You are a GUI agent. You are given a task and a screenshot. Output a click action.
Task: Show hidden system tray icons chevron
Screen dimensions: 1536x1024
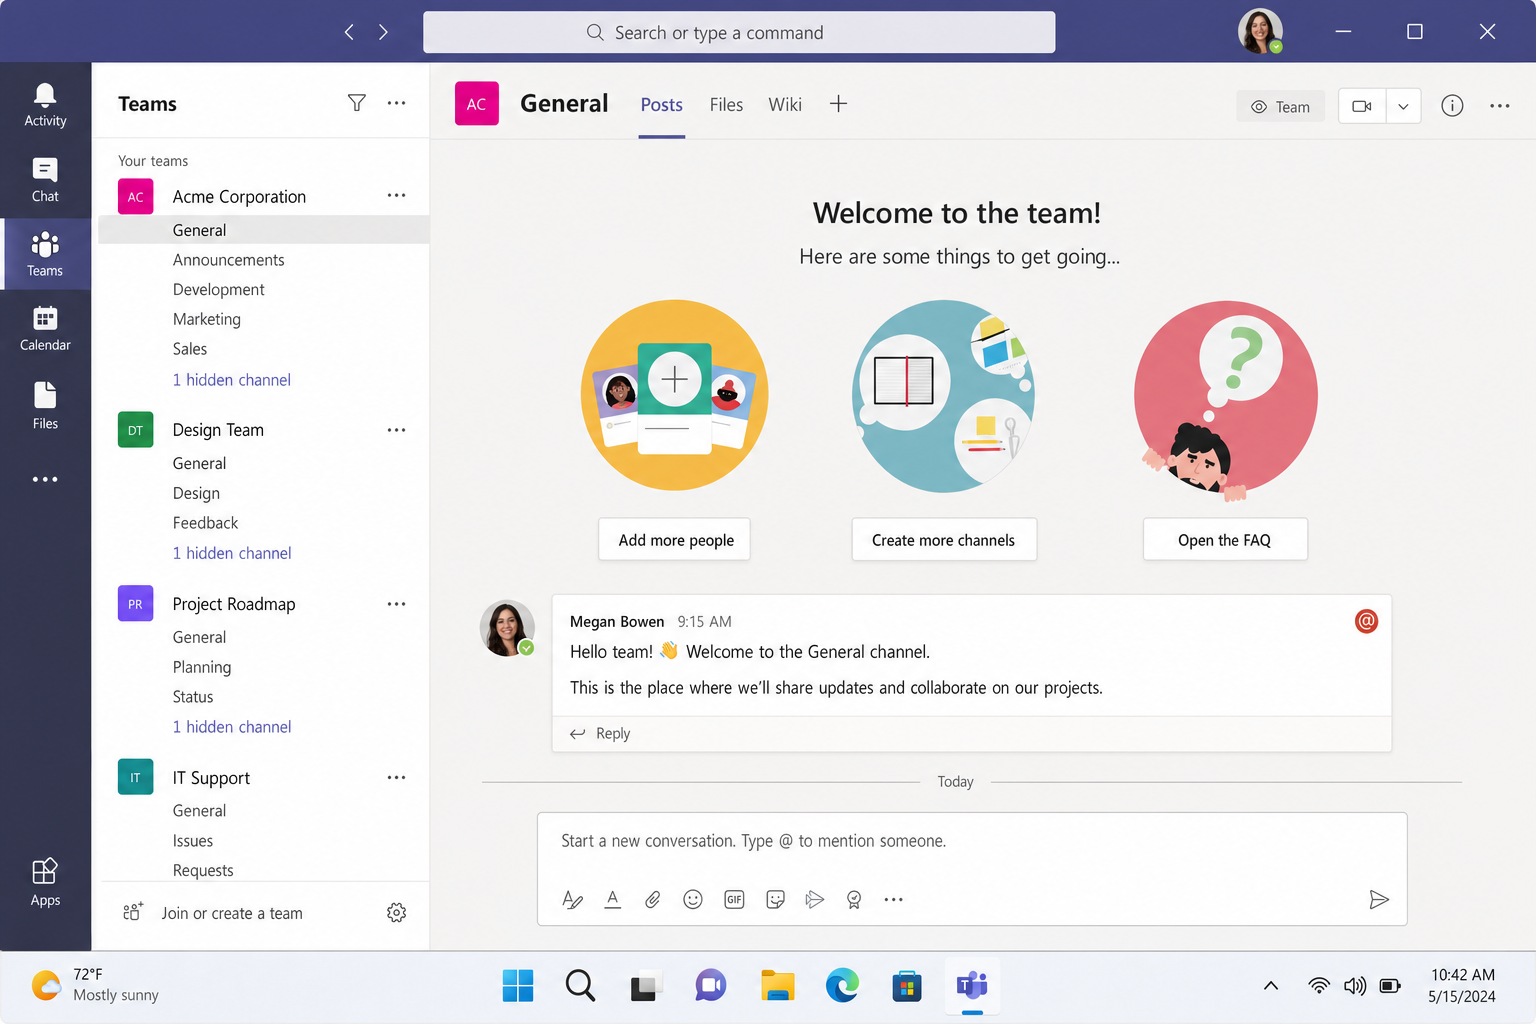(1271, 986)
